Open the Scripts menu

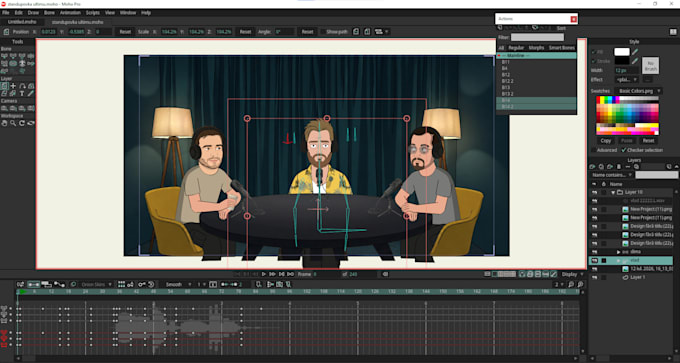click(92, 13)
